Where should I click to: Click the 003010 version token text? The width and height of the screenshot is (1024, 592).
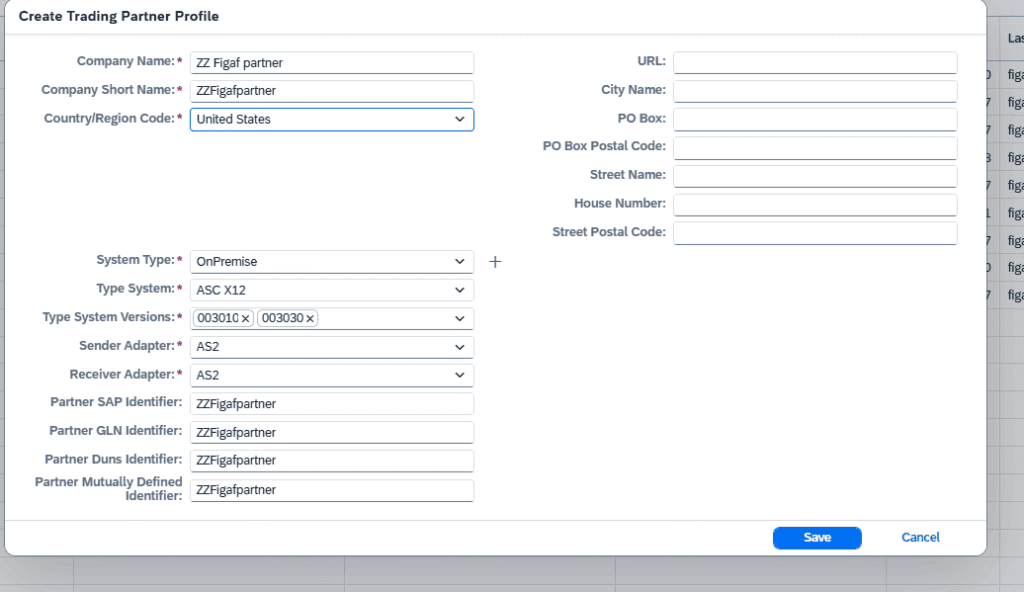click(218, 318)
